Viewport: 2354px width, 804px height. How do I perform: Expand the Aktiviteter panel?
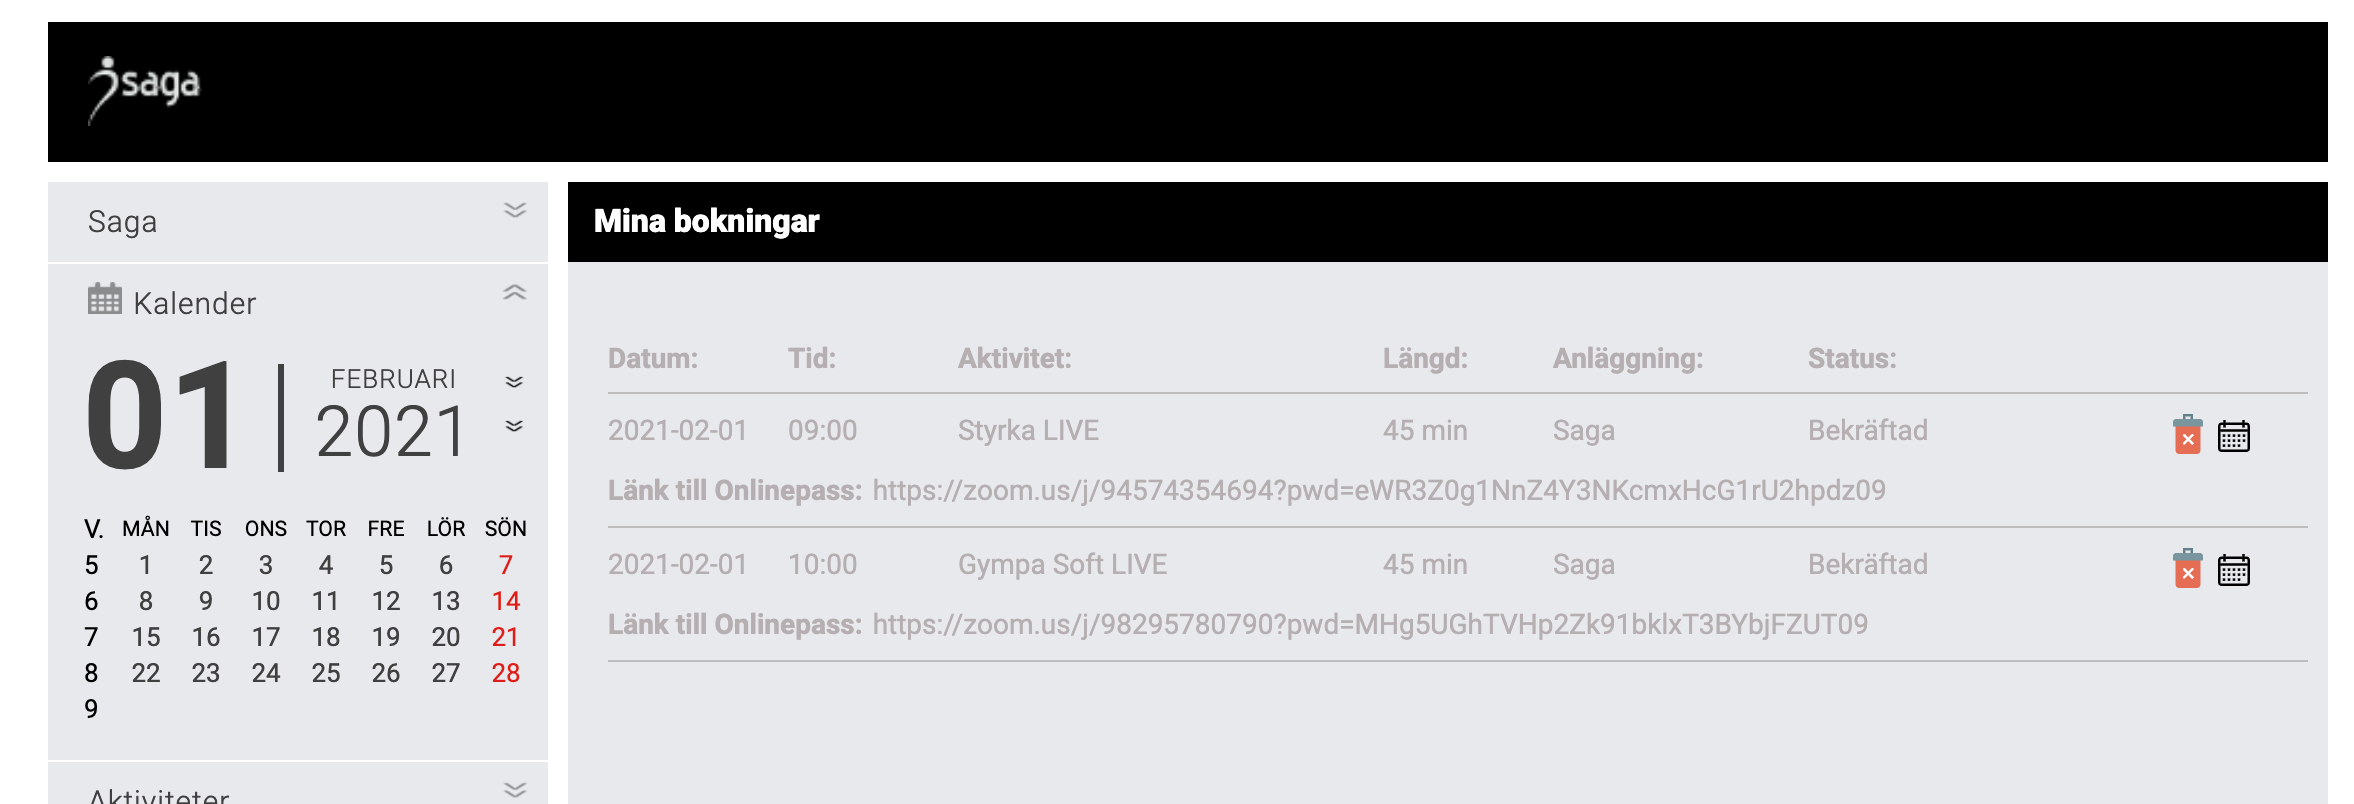(515, 790)
